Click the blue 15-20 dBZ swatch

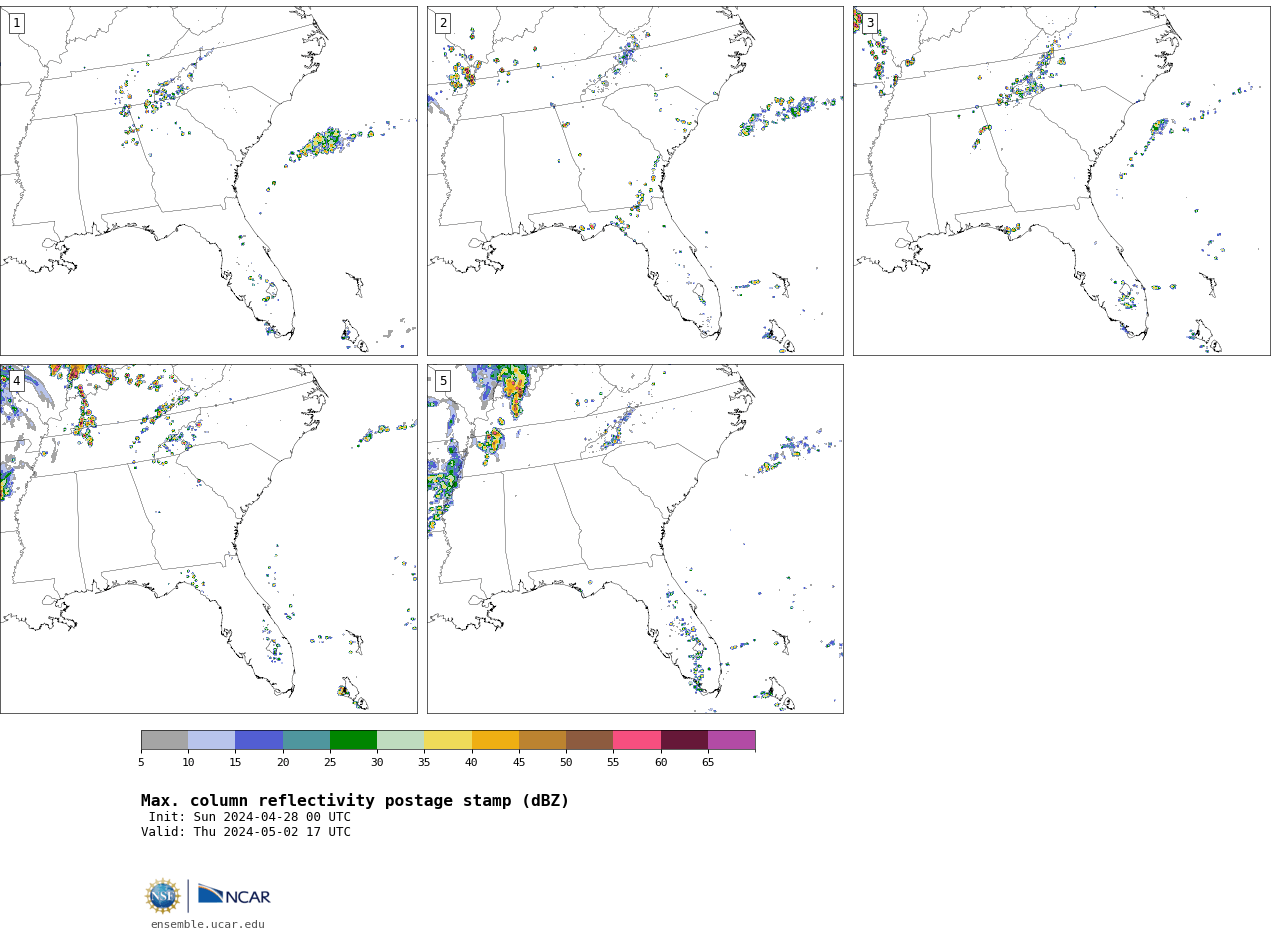click(x=259, y=740)
